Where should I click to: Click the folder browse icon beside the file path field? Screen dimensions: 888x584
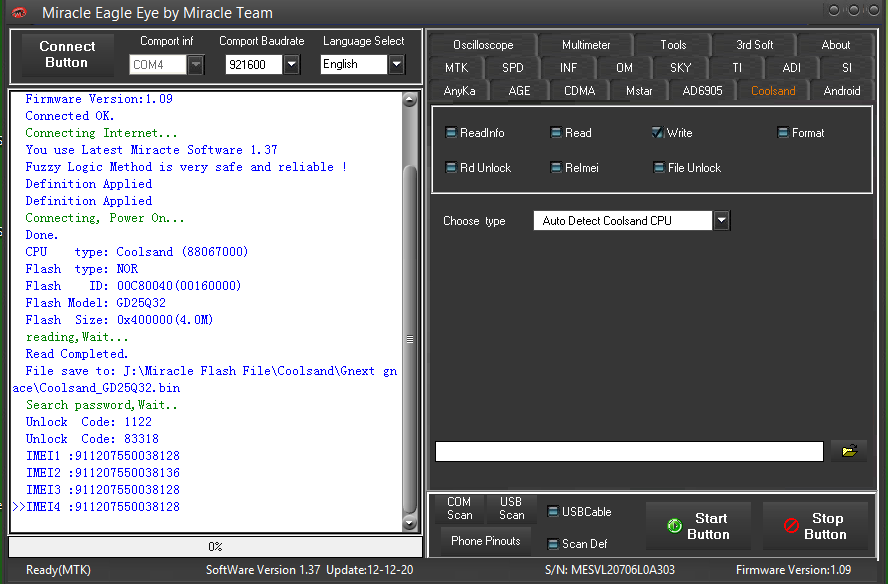pyautogui.click(x=849, y=451)
